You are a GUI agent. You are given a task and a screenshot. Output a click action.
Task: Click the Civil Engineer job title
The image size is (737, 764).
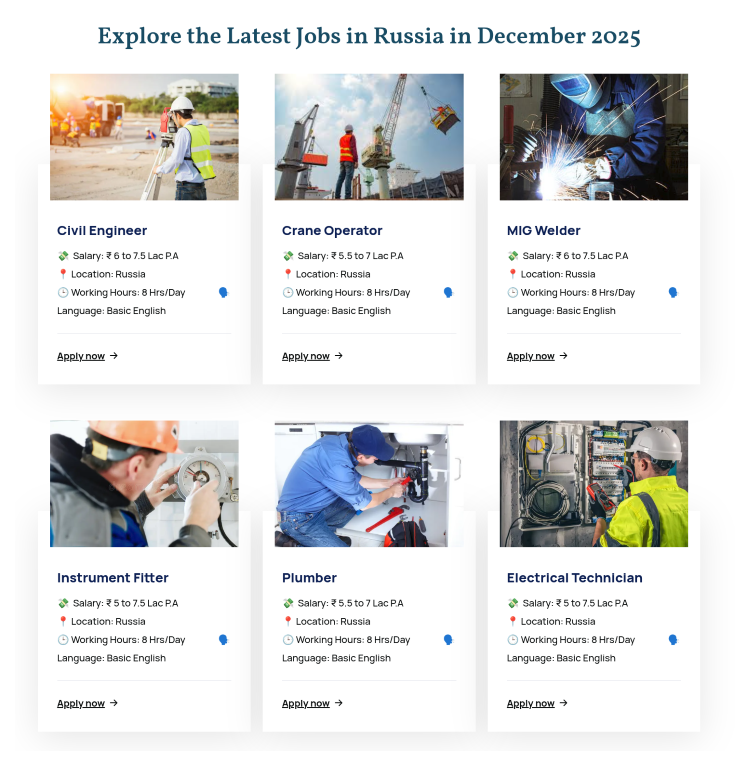102,230
